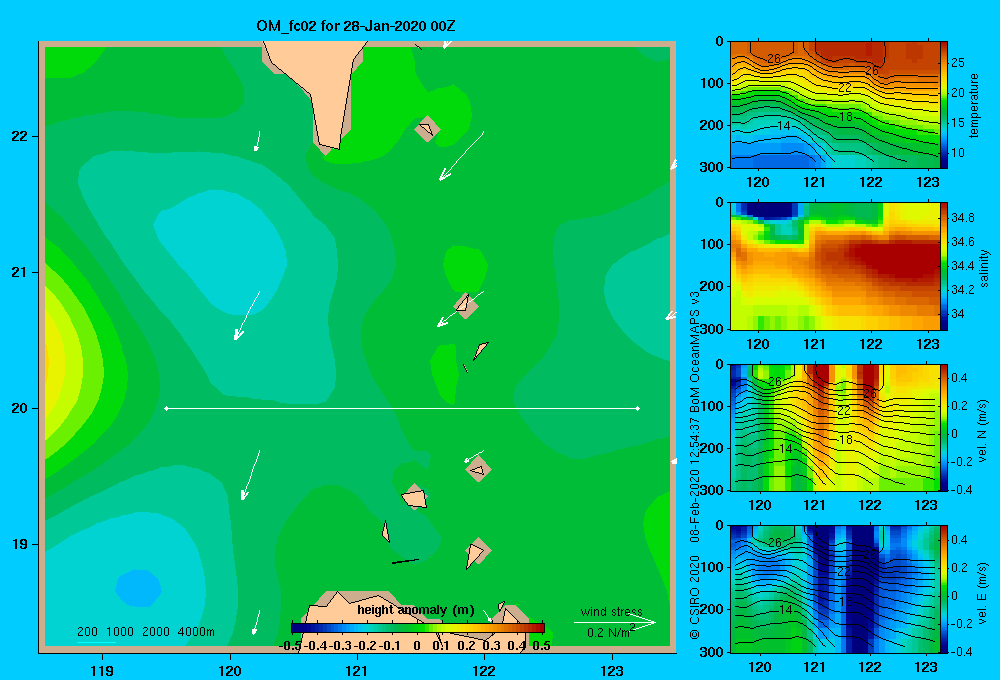Click contour label 18 in the temperature panel
The height and width of the screenshot is (680, 1000).
[x=846, y=117]
